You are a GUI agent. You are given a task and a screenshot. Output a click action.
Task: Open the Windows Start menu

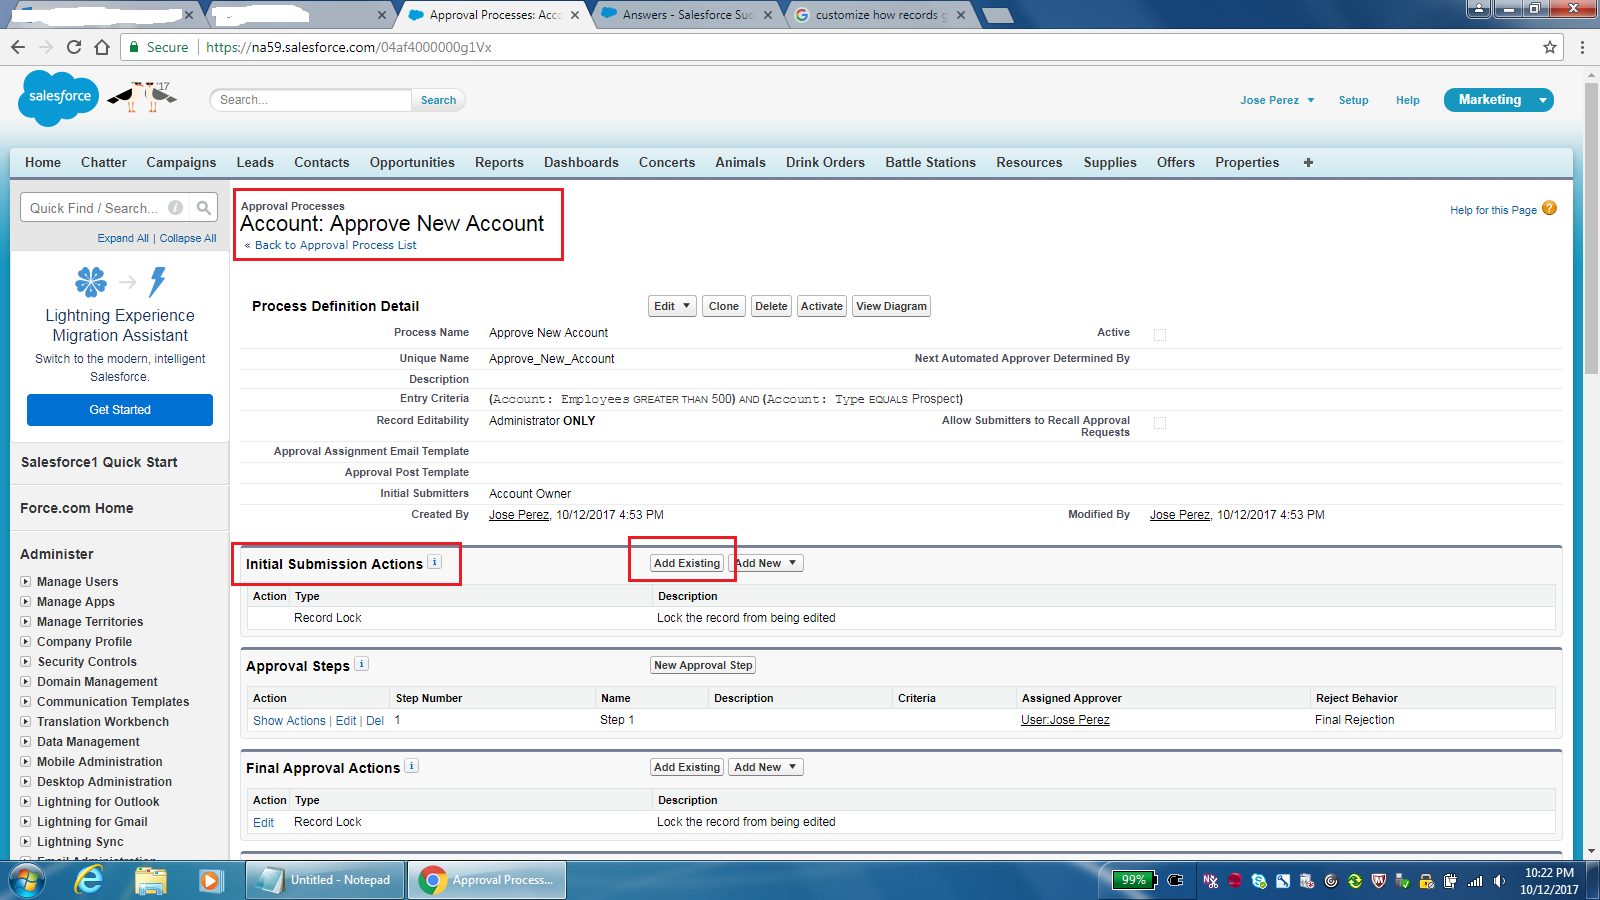tap(27, 880)
